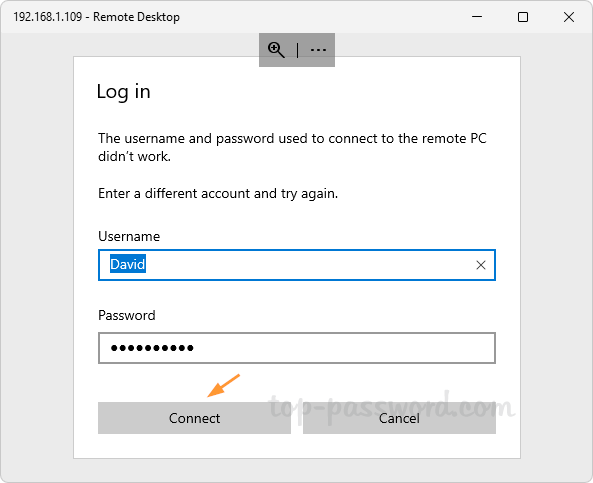Click the Connect button
This screenshot has height=483, width=593.
194,418
